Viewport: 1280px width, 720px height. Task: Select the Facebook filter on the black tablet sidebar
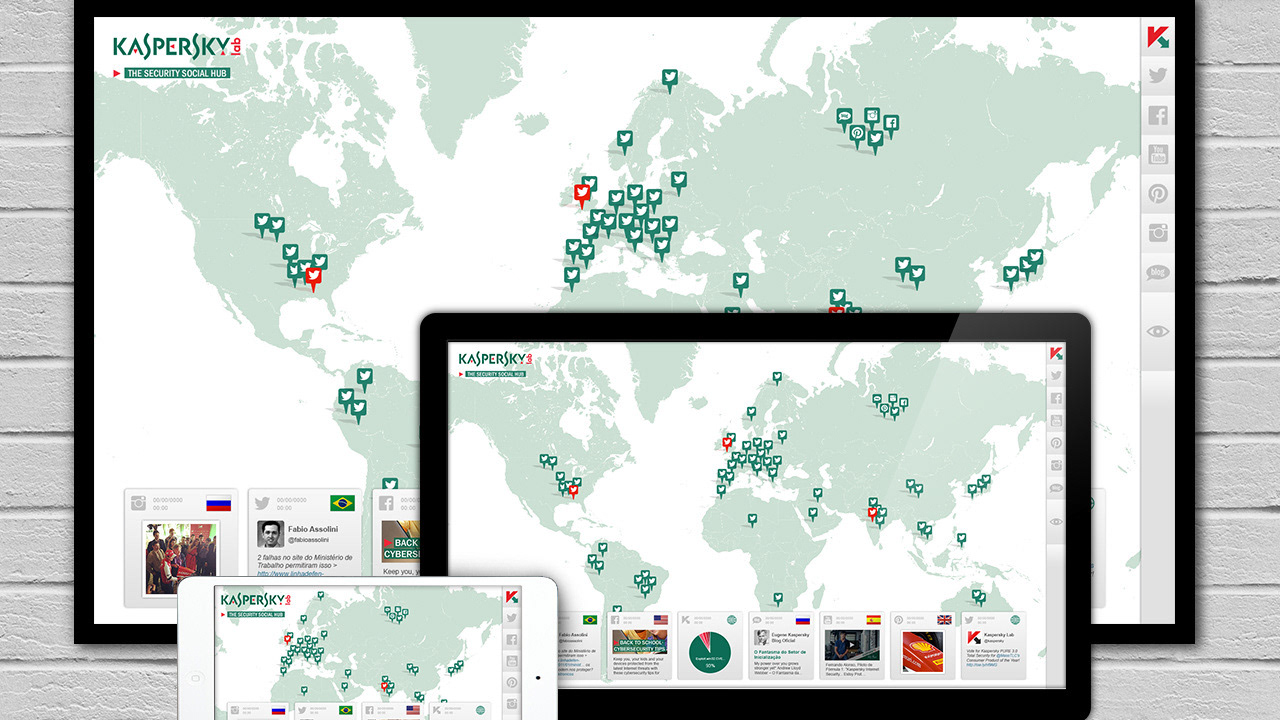(1056, 398)
